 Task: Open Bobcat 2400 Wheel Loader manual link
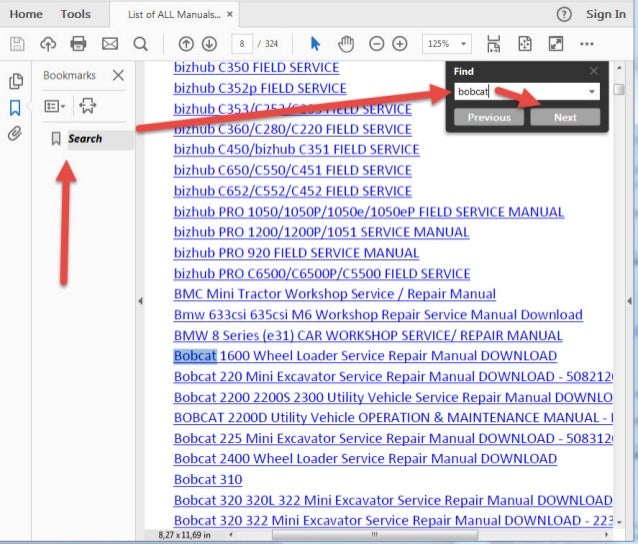tap(365, 459)
